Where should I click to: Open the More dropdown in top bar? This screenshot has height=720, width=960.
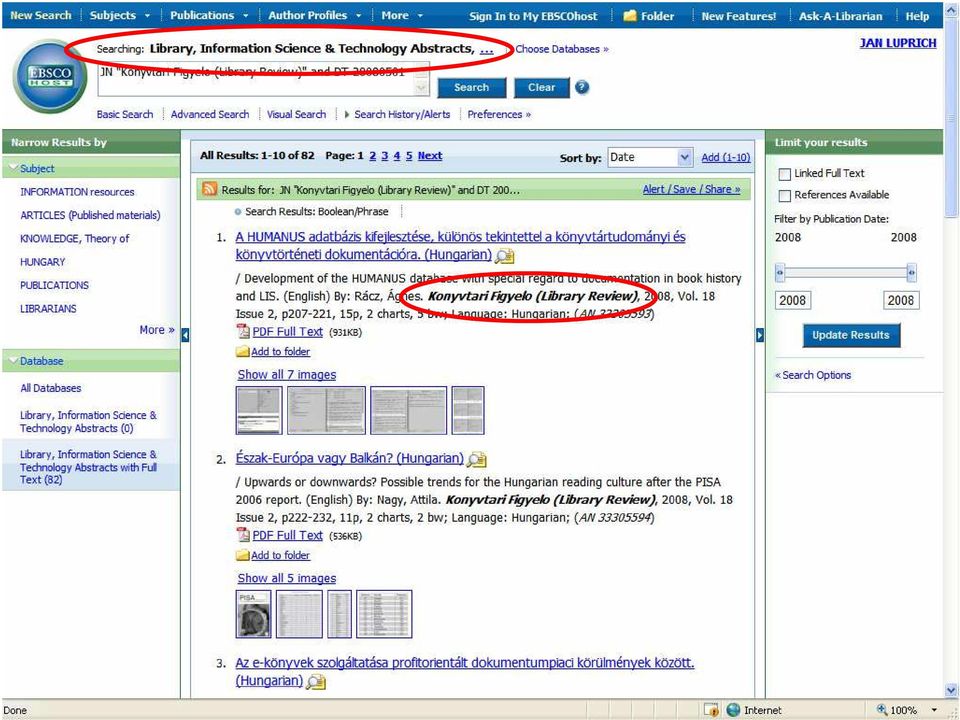click(x=402, y=16)
